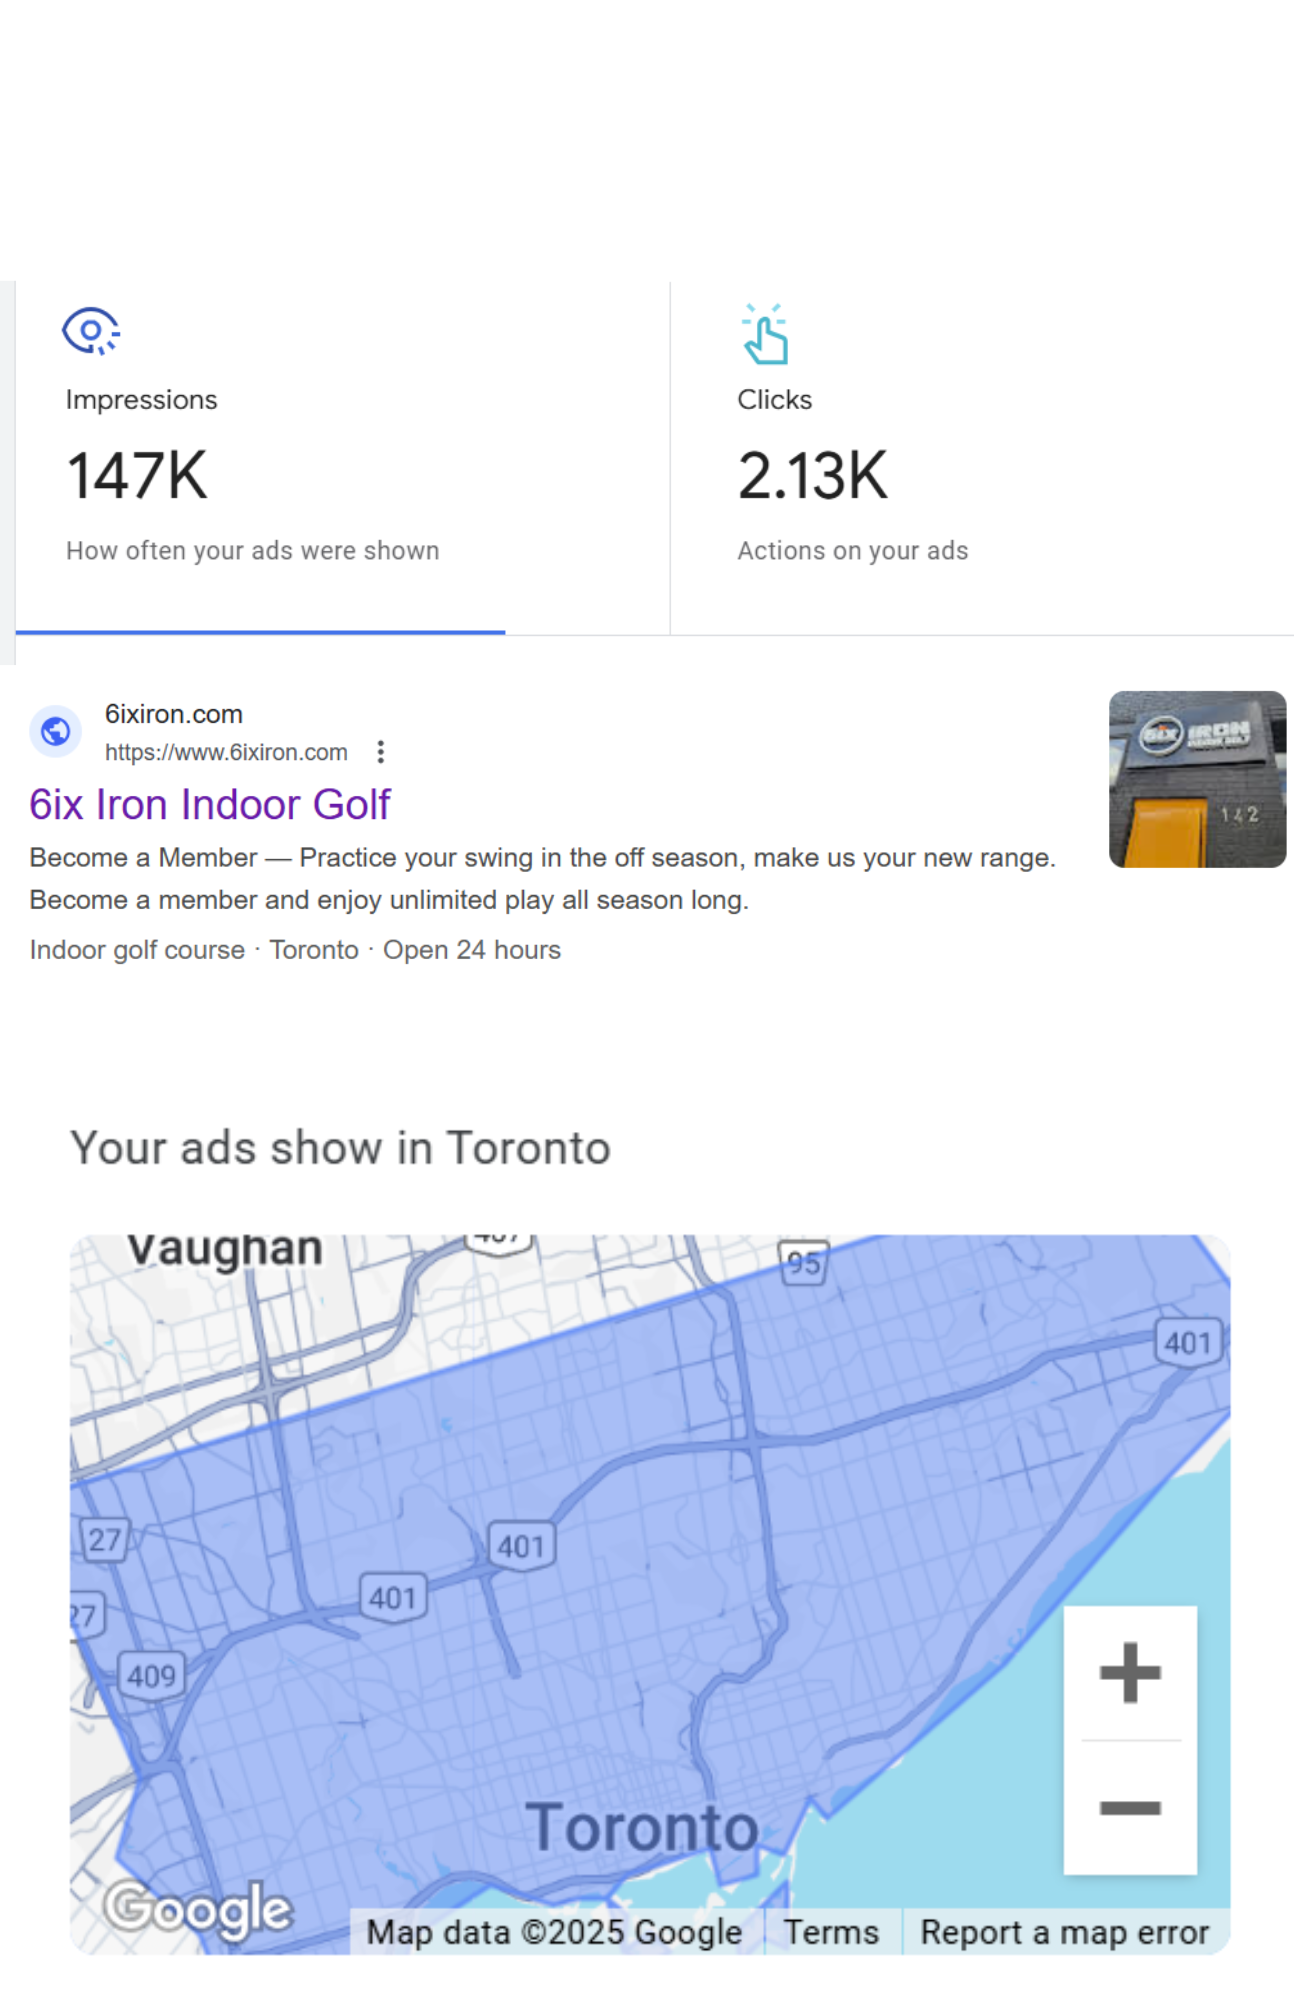The width and height of the screenshot is (1294, 2000).
Task: Click the 95 route shield on the map
Action: pyautogui.click(x=803, y=1264)
